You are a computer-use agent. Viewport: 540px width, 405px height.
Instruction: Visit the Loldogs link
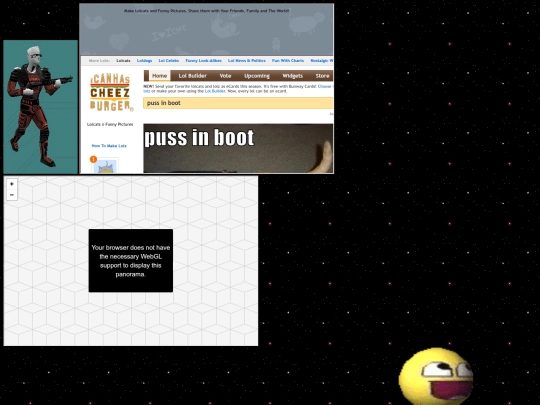coord(144,61)
